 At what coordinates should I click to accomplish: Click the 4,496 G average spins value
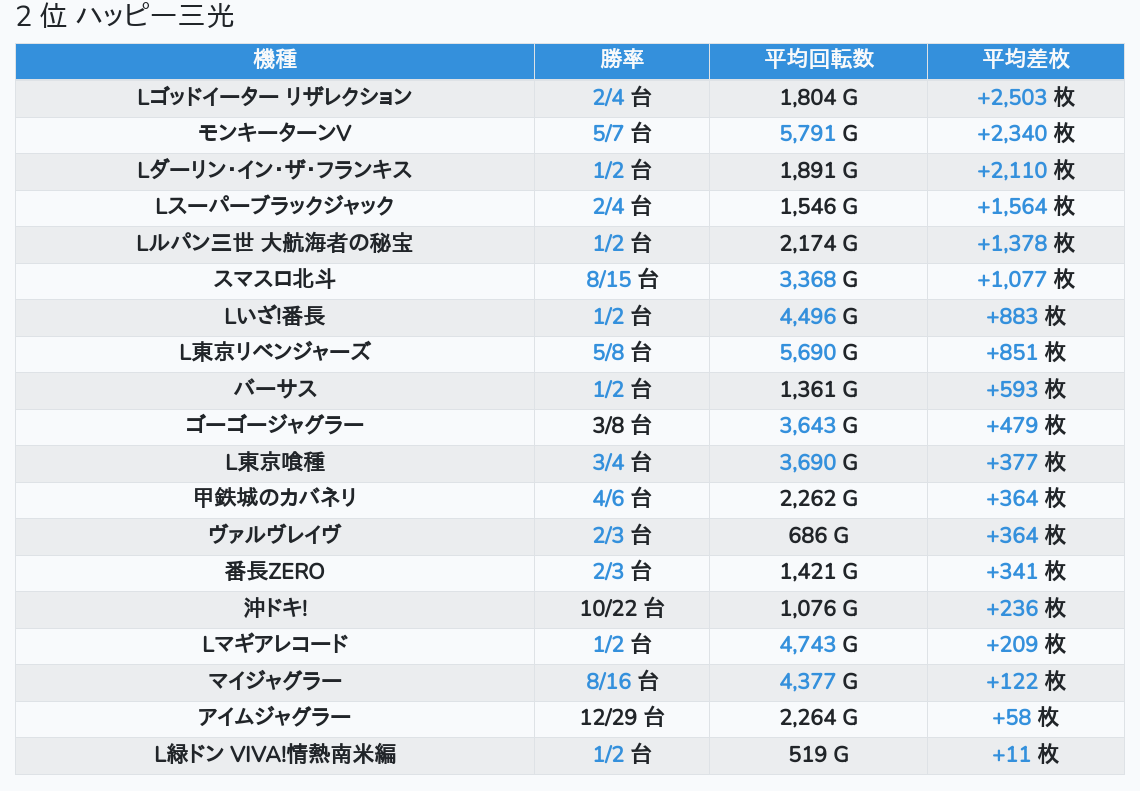coord(819,316)
